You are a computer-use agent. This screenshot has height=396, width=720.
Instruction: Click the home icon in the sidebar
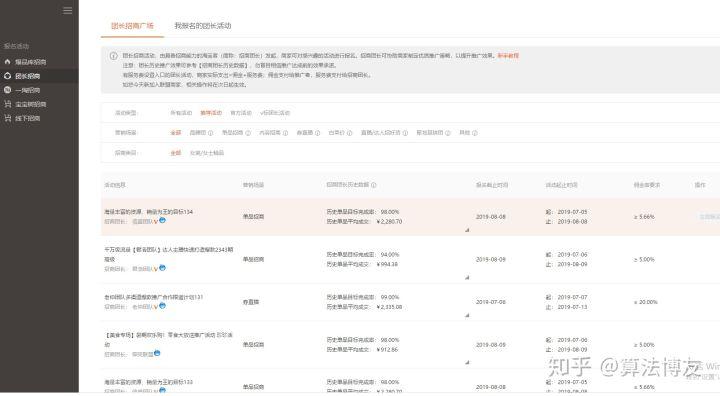pos(7,62)
